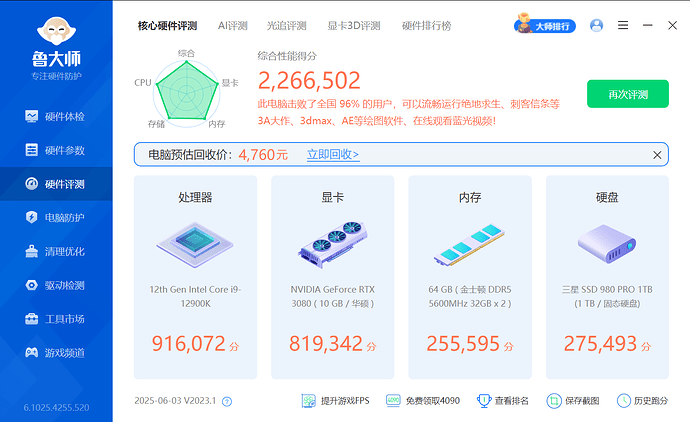Viewport: 690px width, 422px height.
Task: Open 硬件排行榜 tab
Action: 426,26
